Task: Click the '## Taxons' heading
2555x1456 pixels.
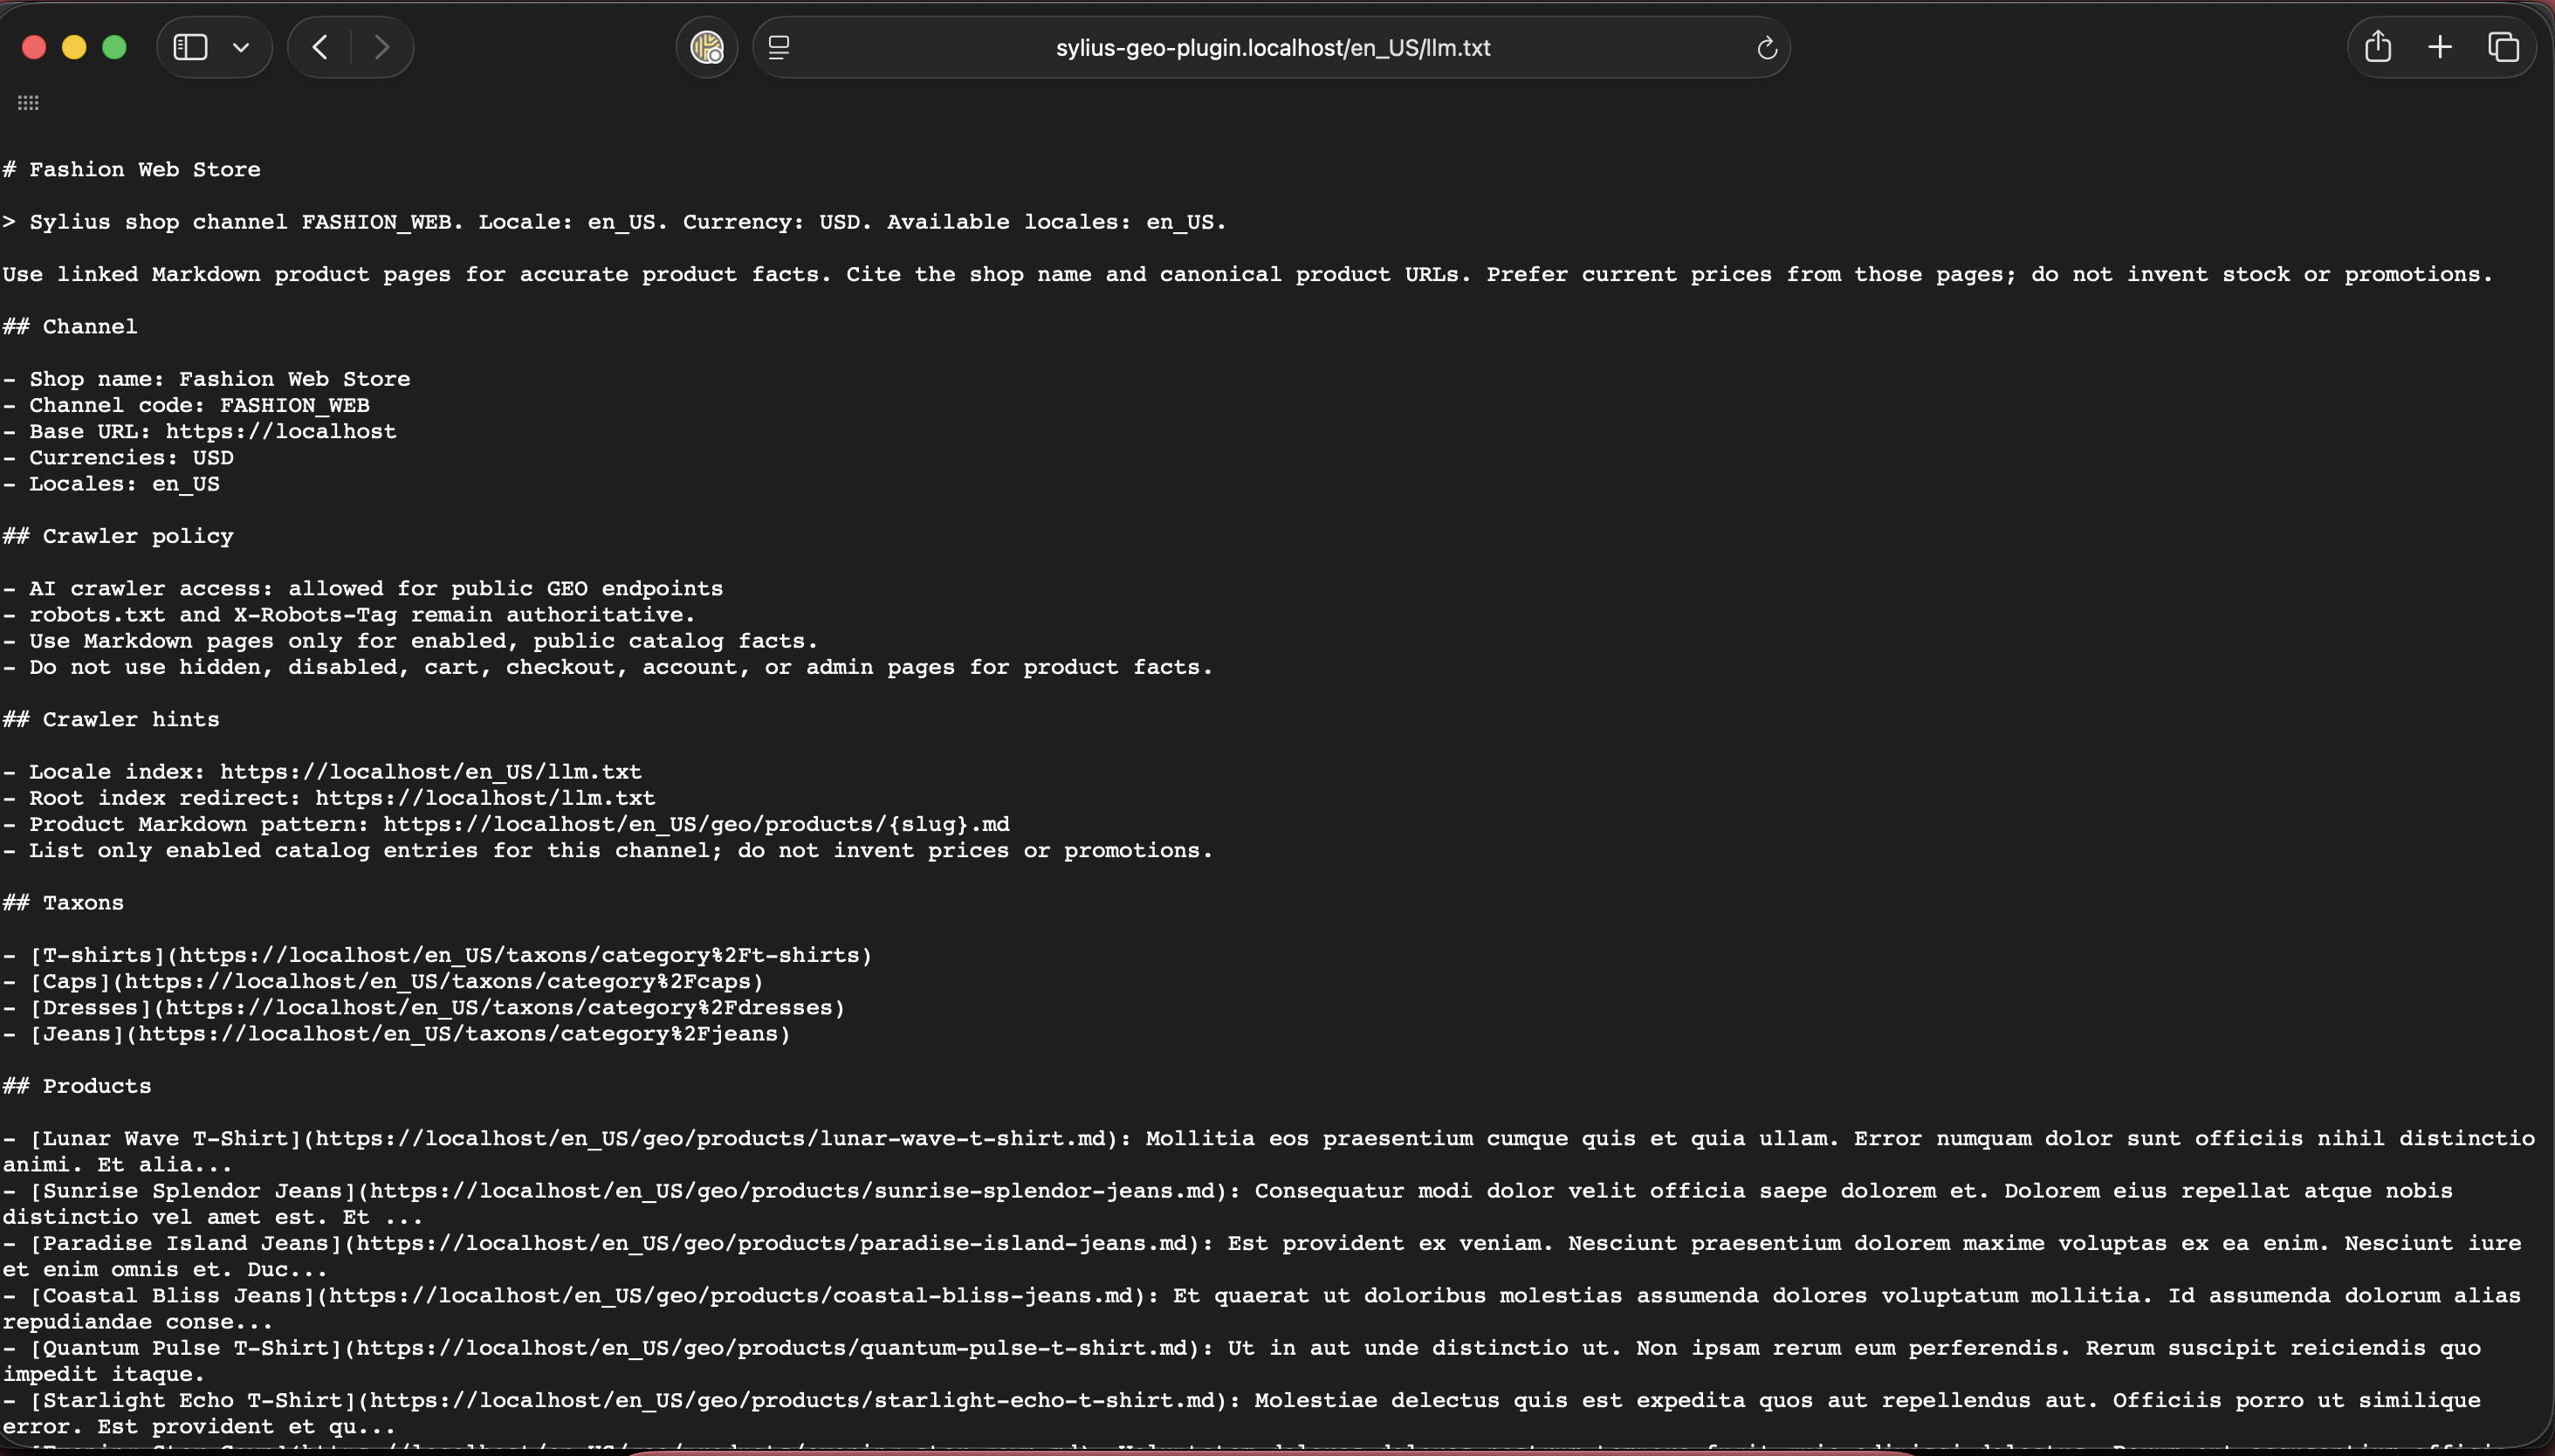Action: pos(63,902)
